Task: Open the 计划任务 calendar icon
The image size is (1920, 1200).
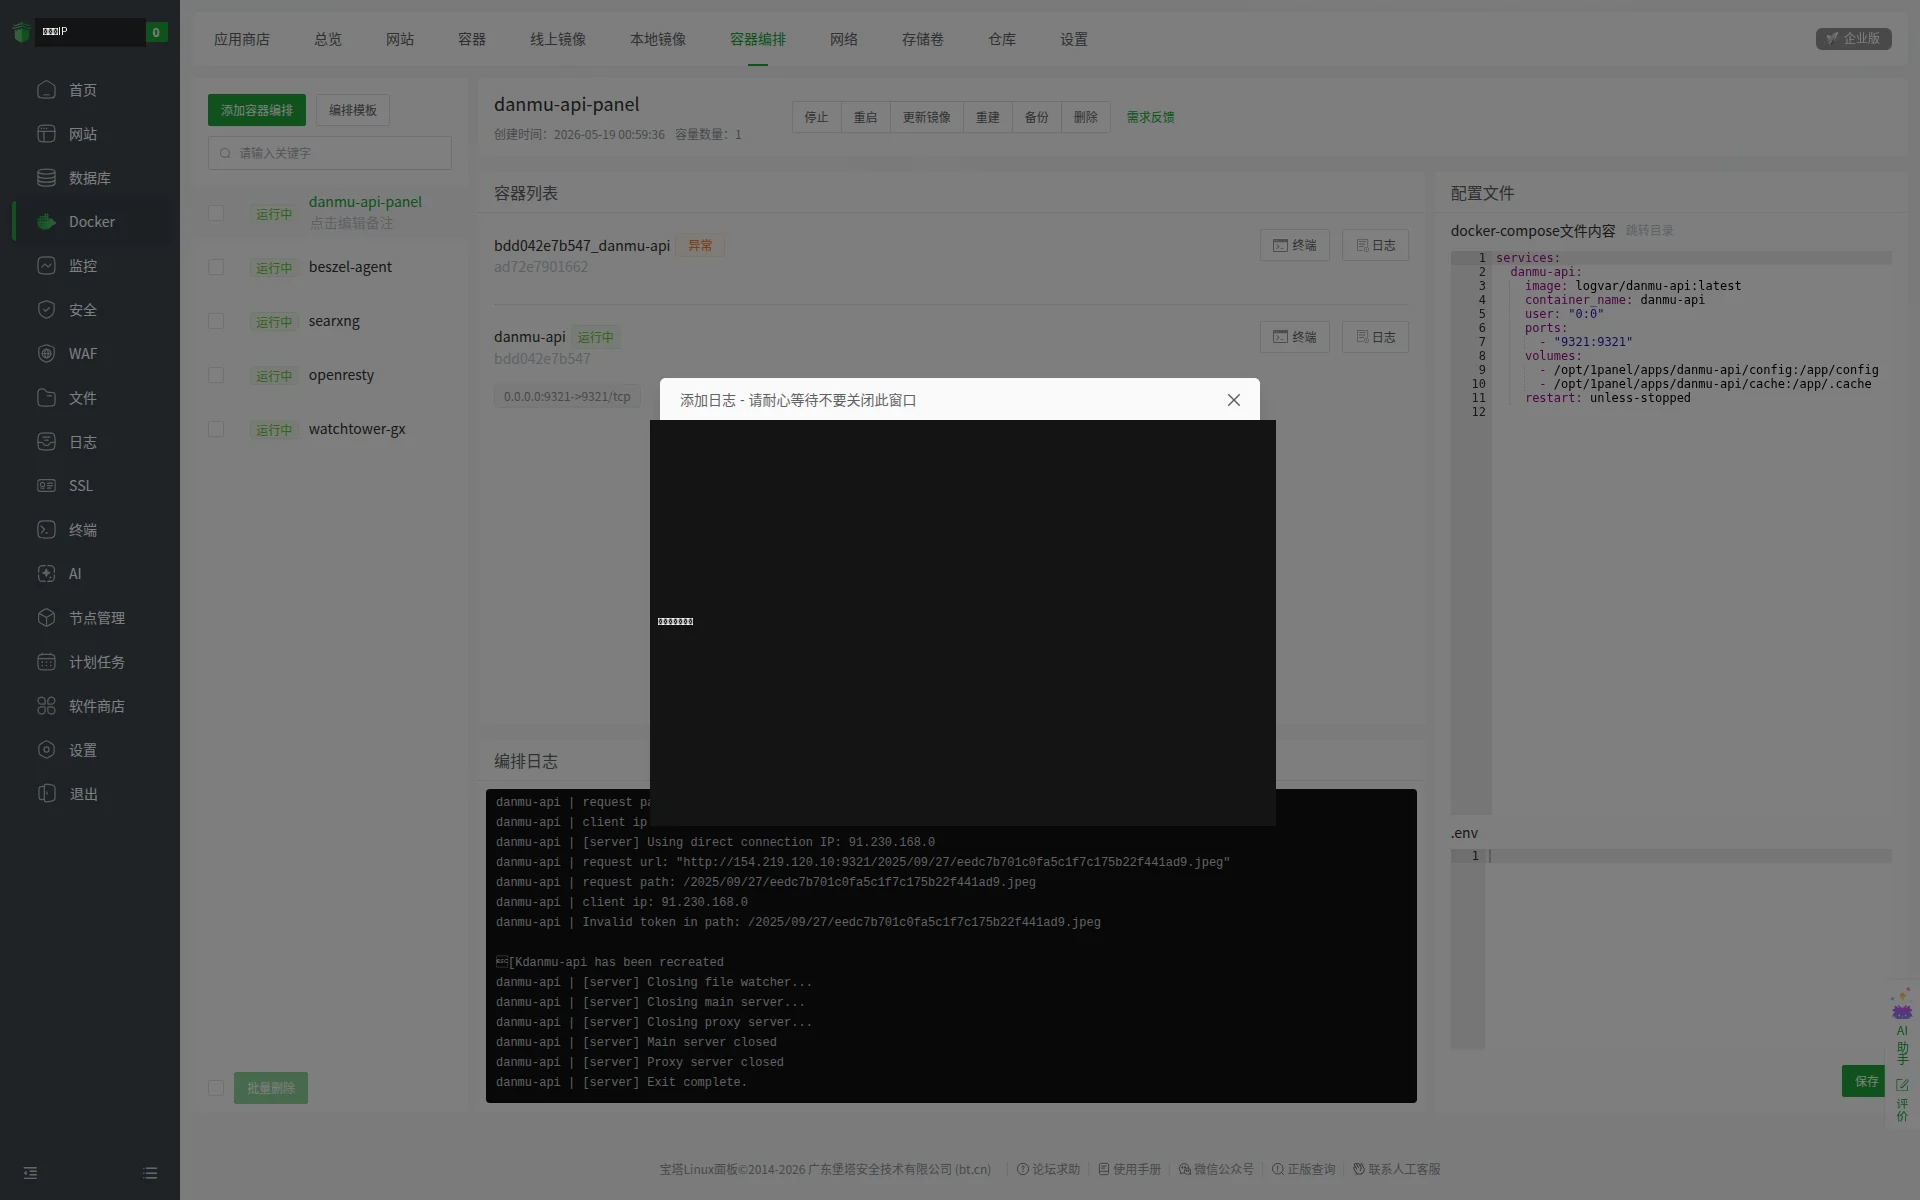Action: pyautogui.click(x=46, y=662)
